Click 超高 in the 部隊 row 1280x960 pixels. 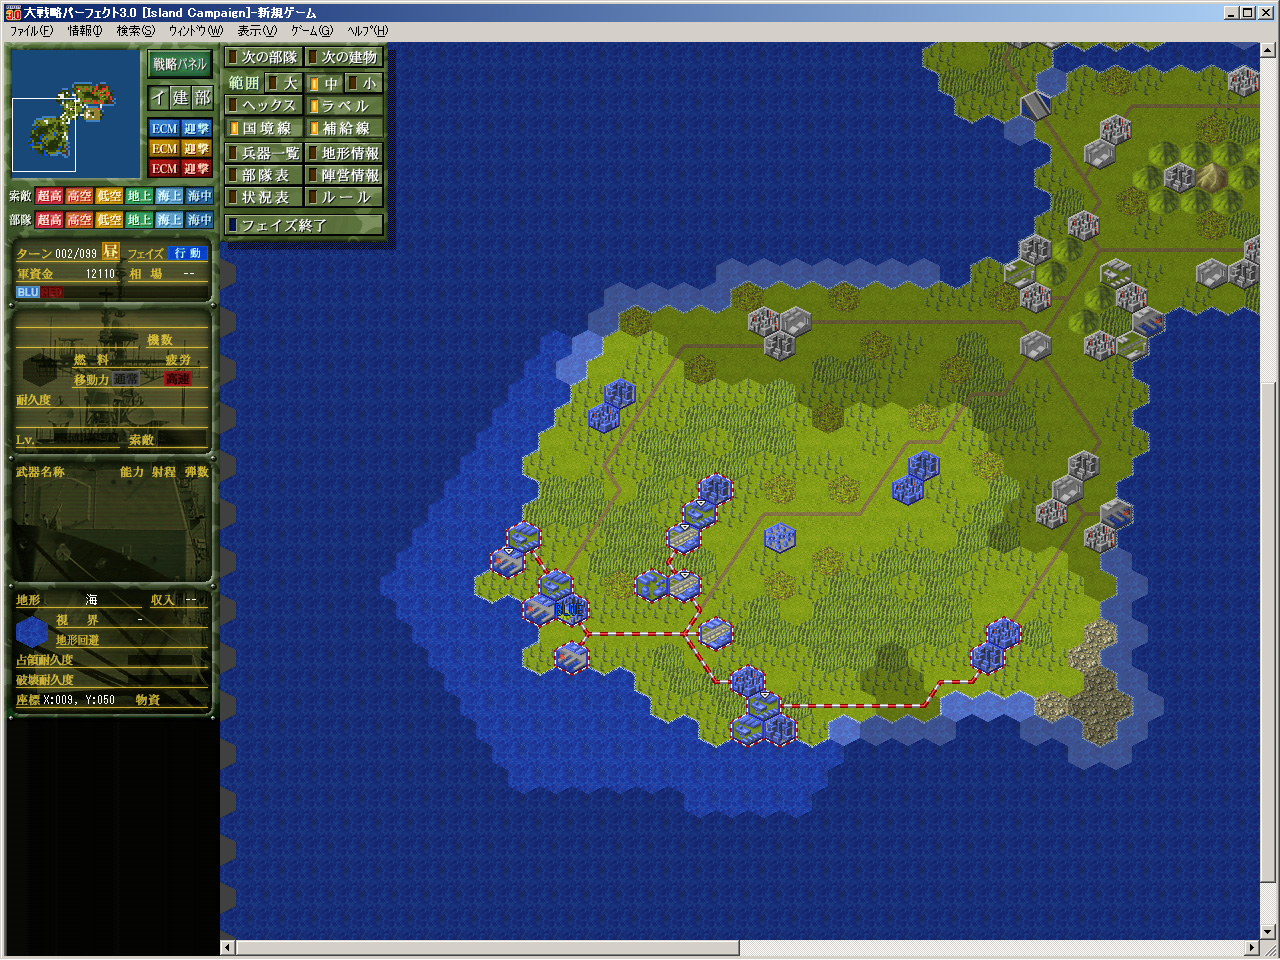pos(50,220)
